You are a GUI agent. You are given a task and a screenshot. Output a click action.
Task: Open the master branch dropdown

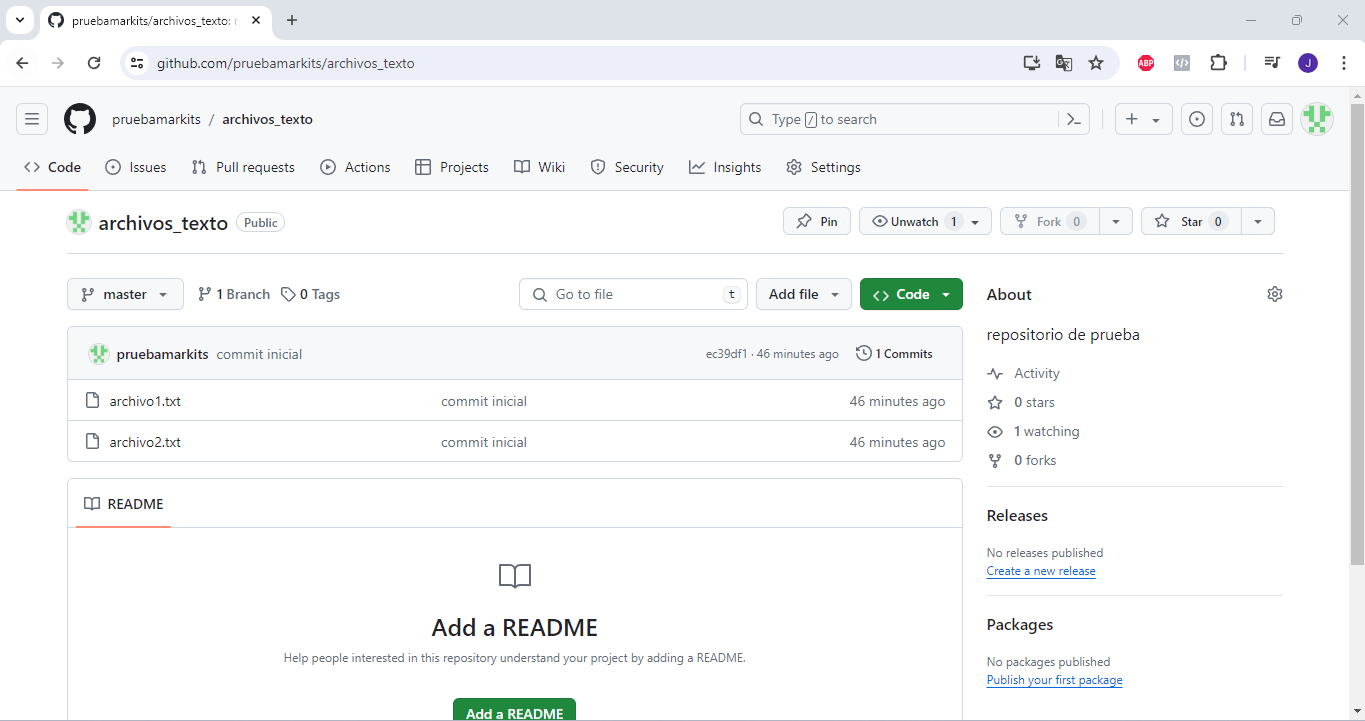click(125, 294)
